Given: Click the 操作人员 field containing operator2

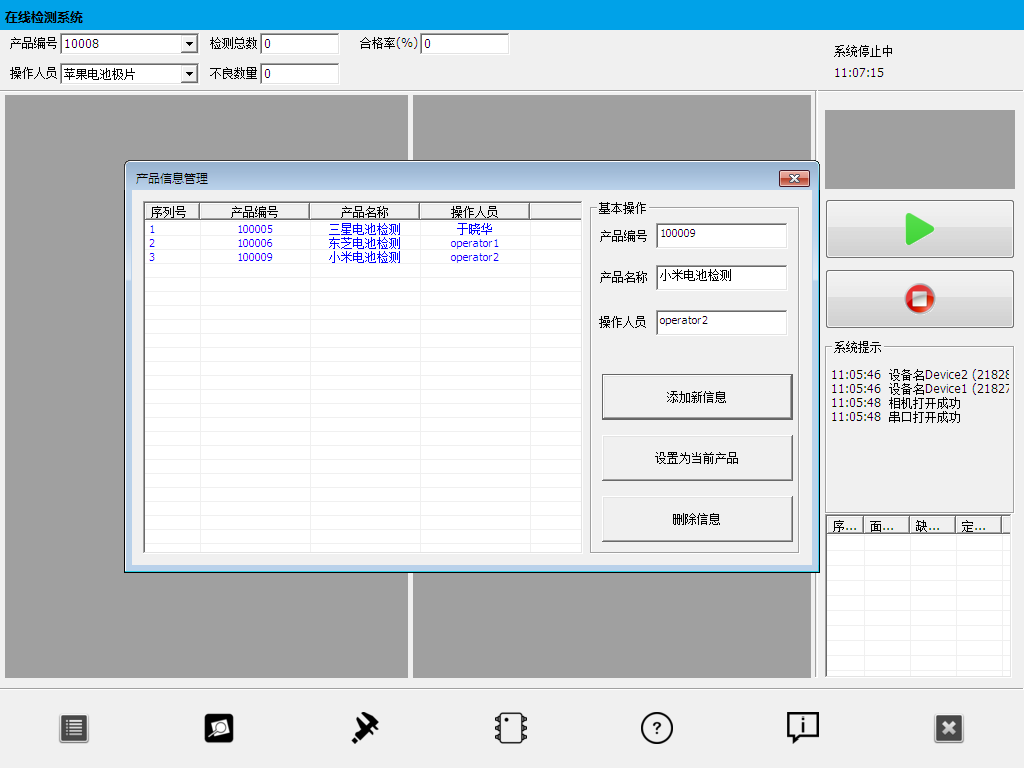Looking at the screenshot, I should coord(721,322).
